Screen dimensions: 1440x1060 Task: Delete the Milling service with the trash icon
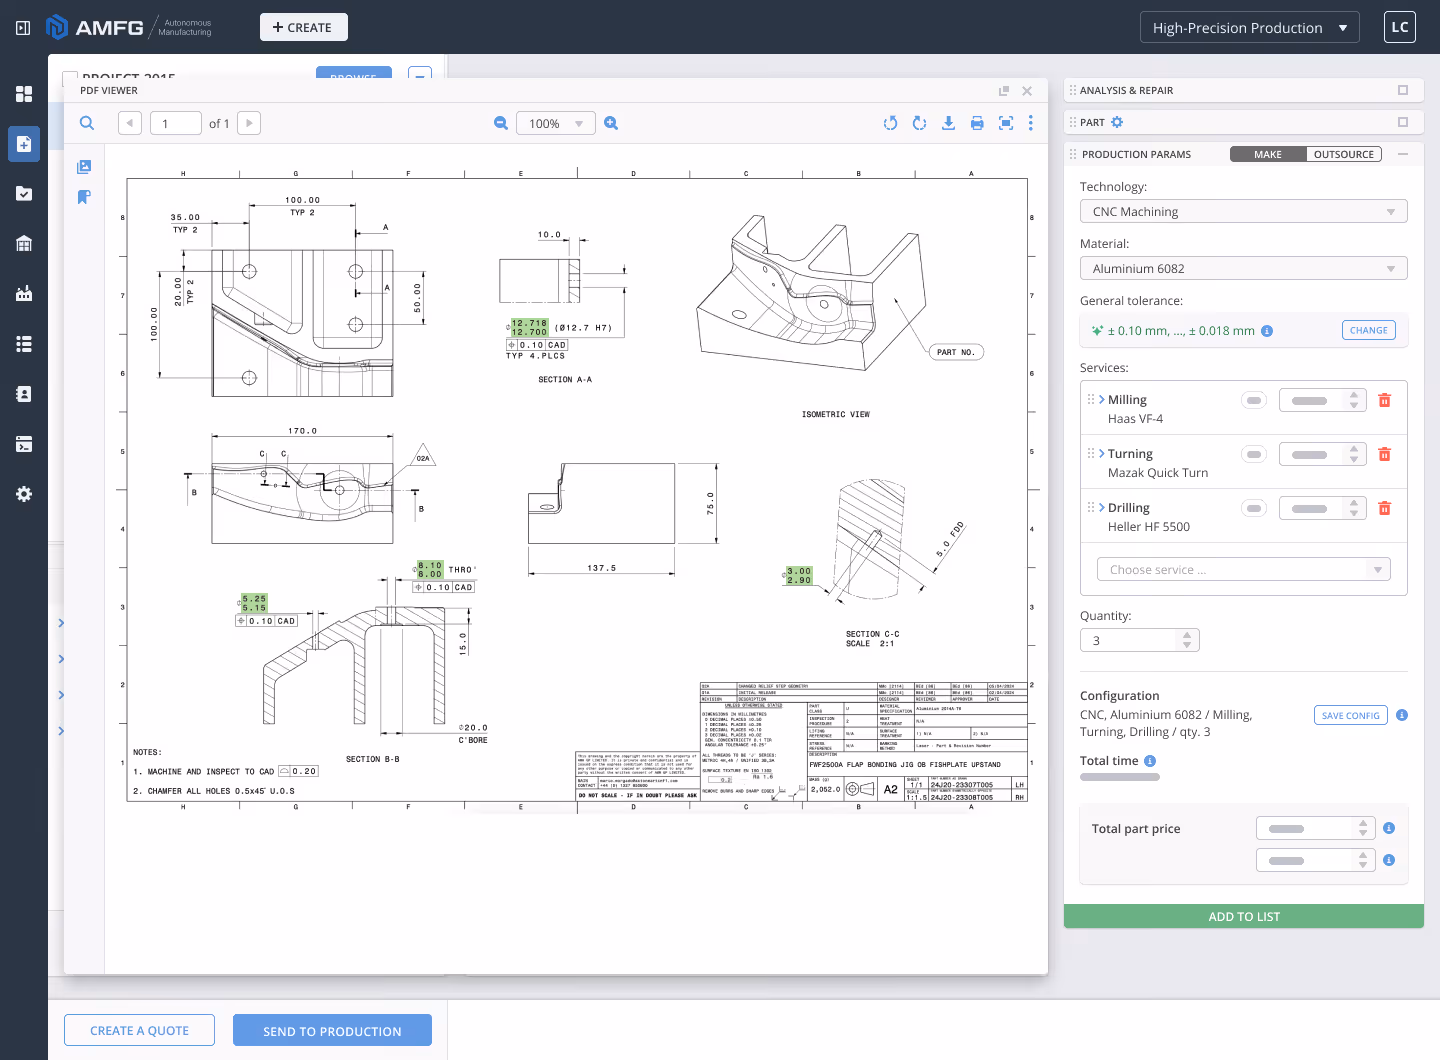point(1385,399)
